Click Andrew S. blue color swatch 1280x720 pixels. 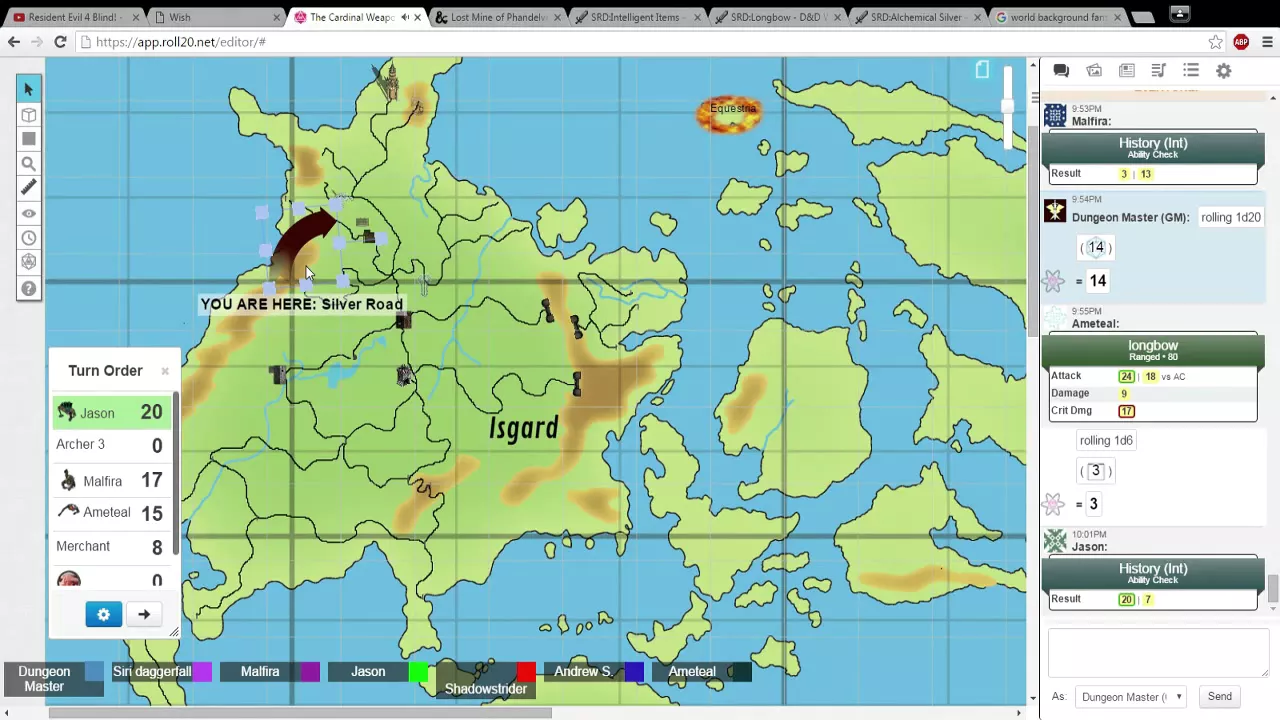634,672
